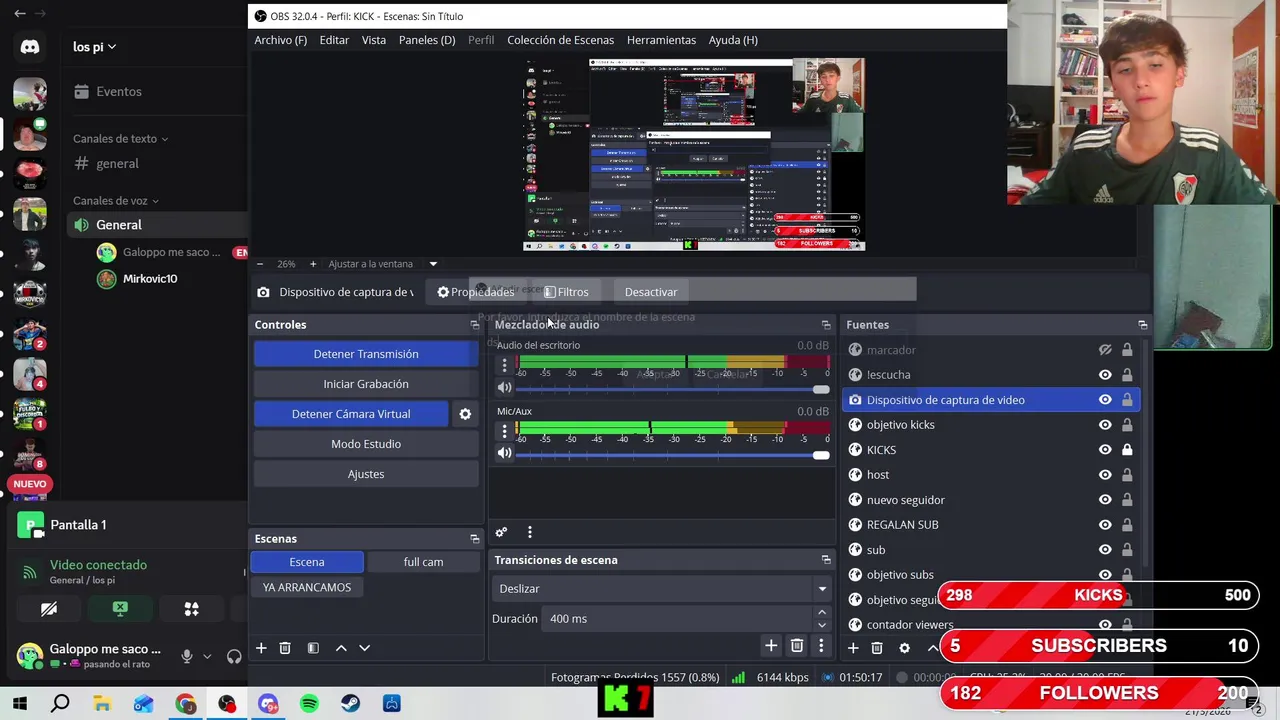Open Steam from taskbar
The image size is (1280, 720).
[350, 704]
